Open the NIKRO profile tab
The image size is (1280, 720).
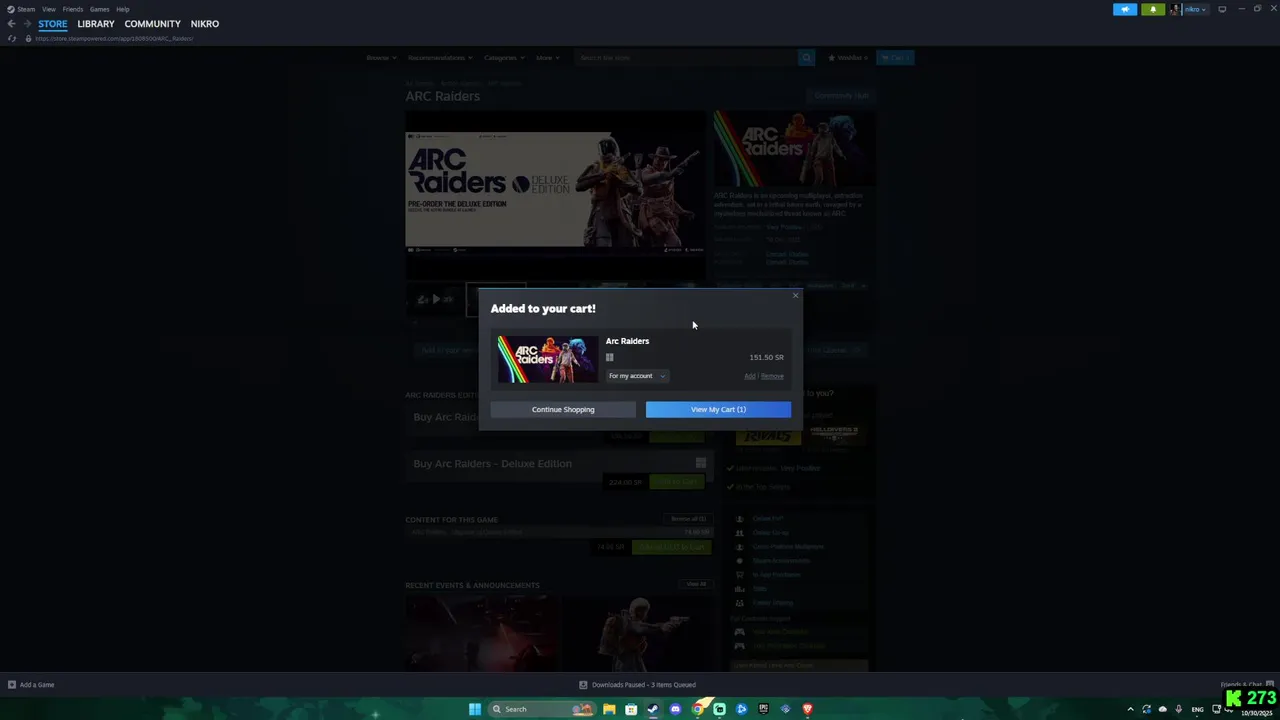pos(205,24)
